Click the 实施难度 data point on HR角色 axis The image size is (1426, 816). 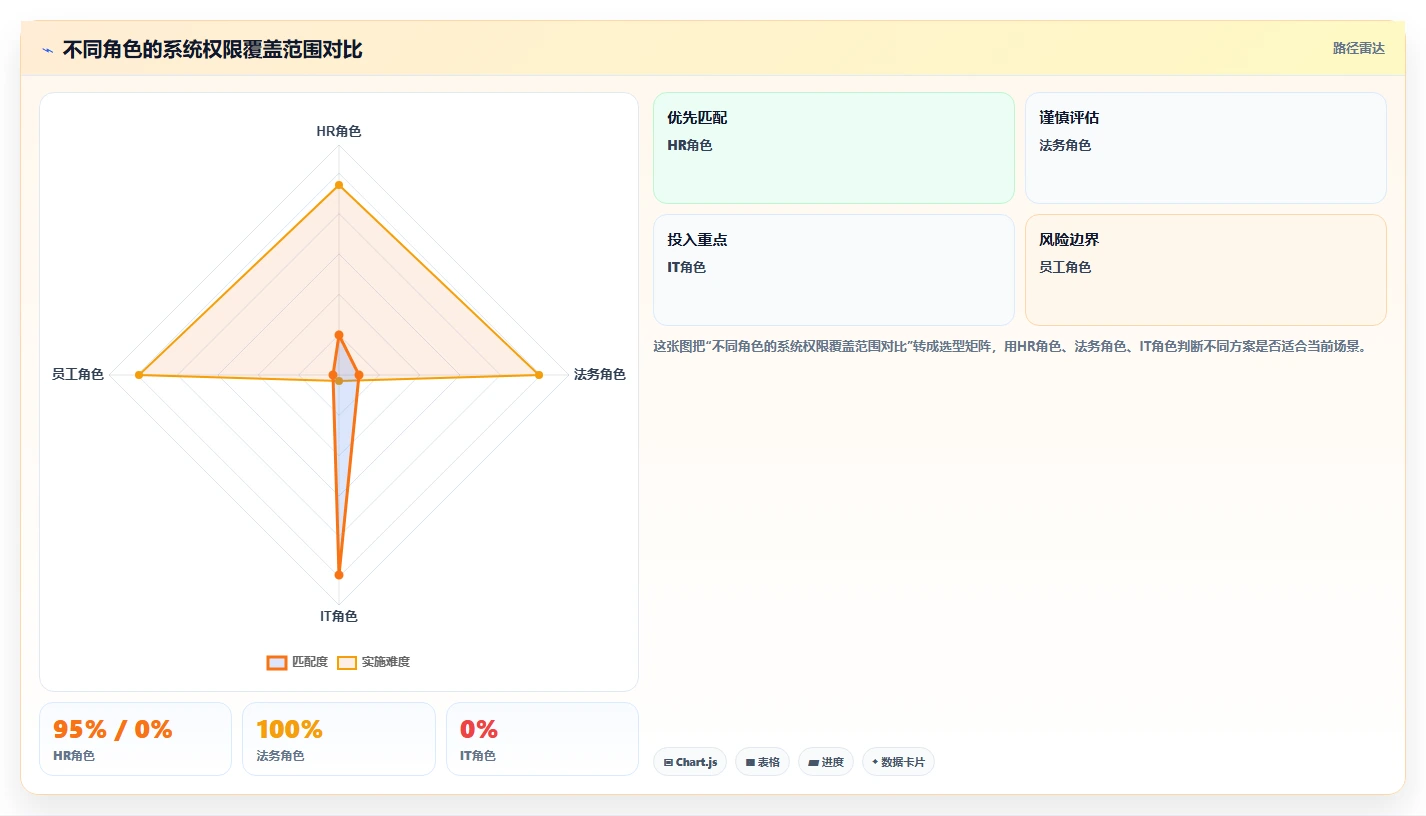(x=339, y=185)
